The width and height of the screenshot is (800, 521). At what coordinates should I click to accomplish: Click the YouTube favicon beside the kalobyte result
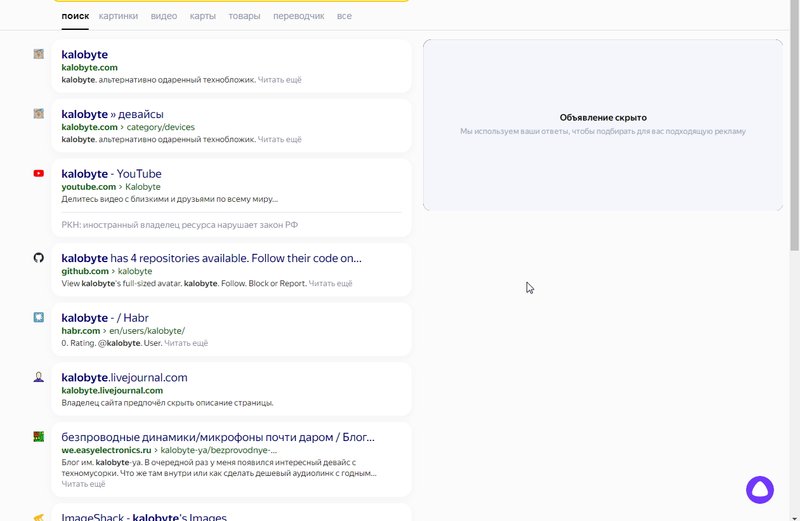[39, 173]
